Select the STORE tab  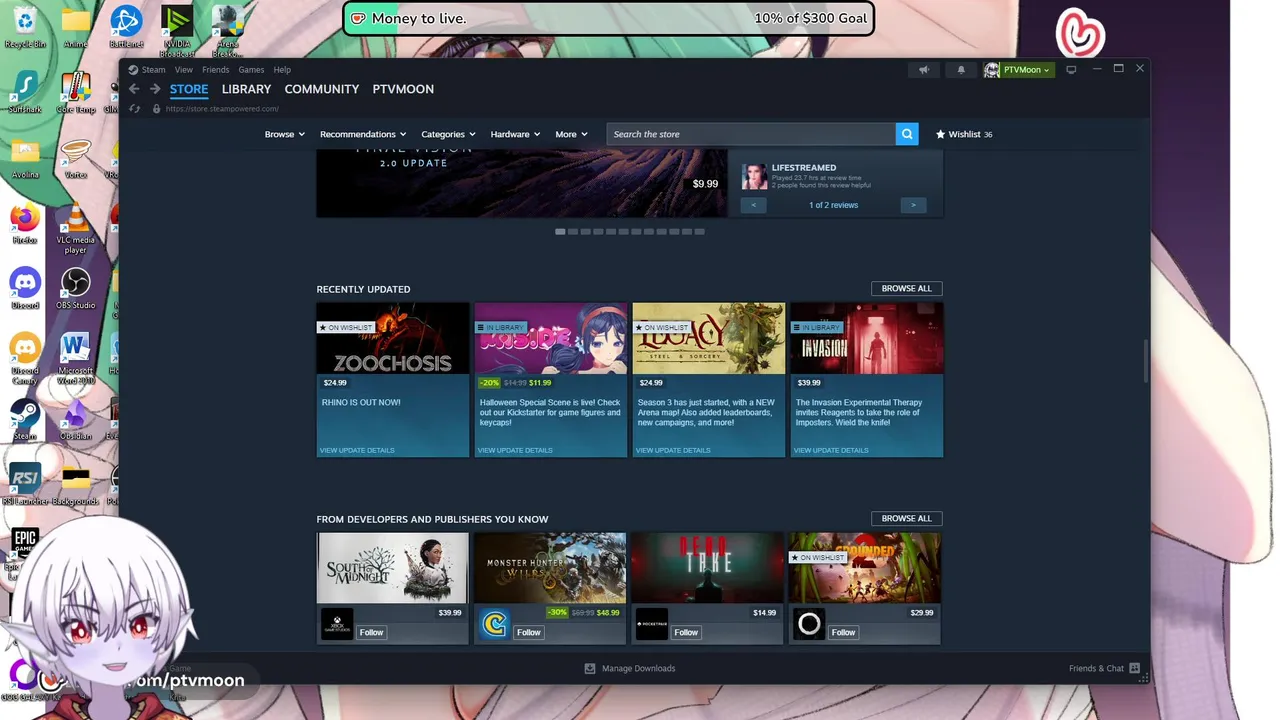click(x=189, y=89)
